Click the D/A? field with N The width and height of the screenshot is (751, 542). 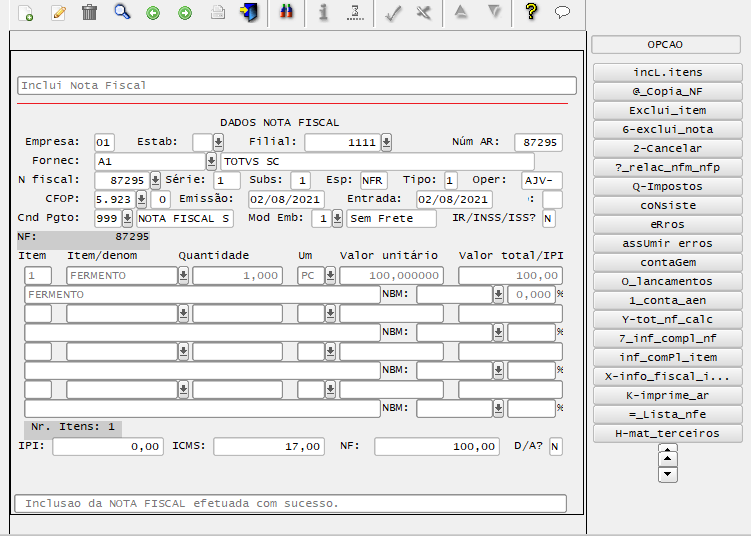556,446
